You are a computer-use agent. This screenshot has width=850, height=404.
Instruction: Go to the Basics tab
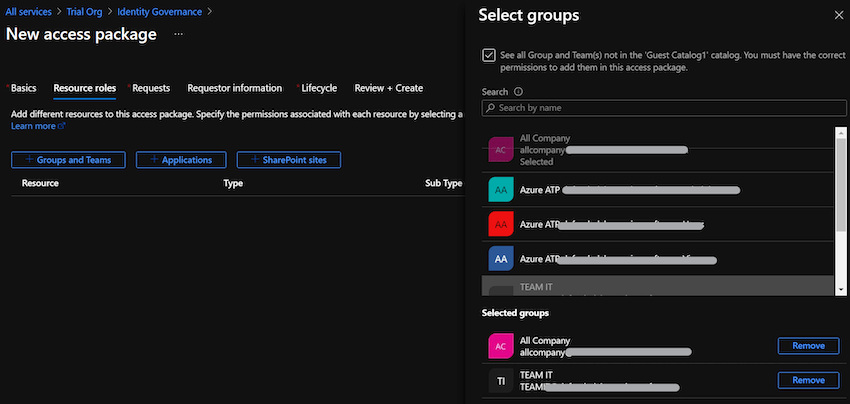23,88
